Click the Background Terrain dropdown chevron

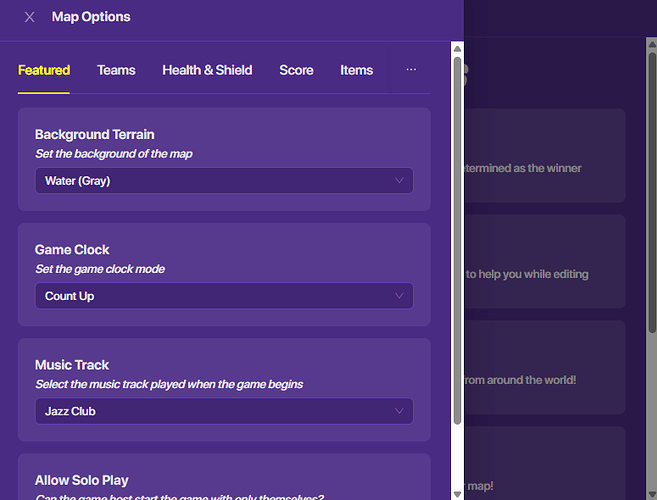pyautogui.click(x=399, y=181)
